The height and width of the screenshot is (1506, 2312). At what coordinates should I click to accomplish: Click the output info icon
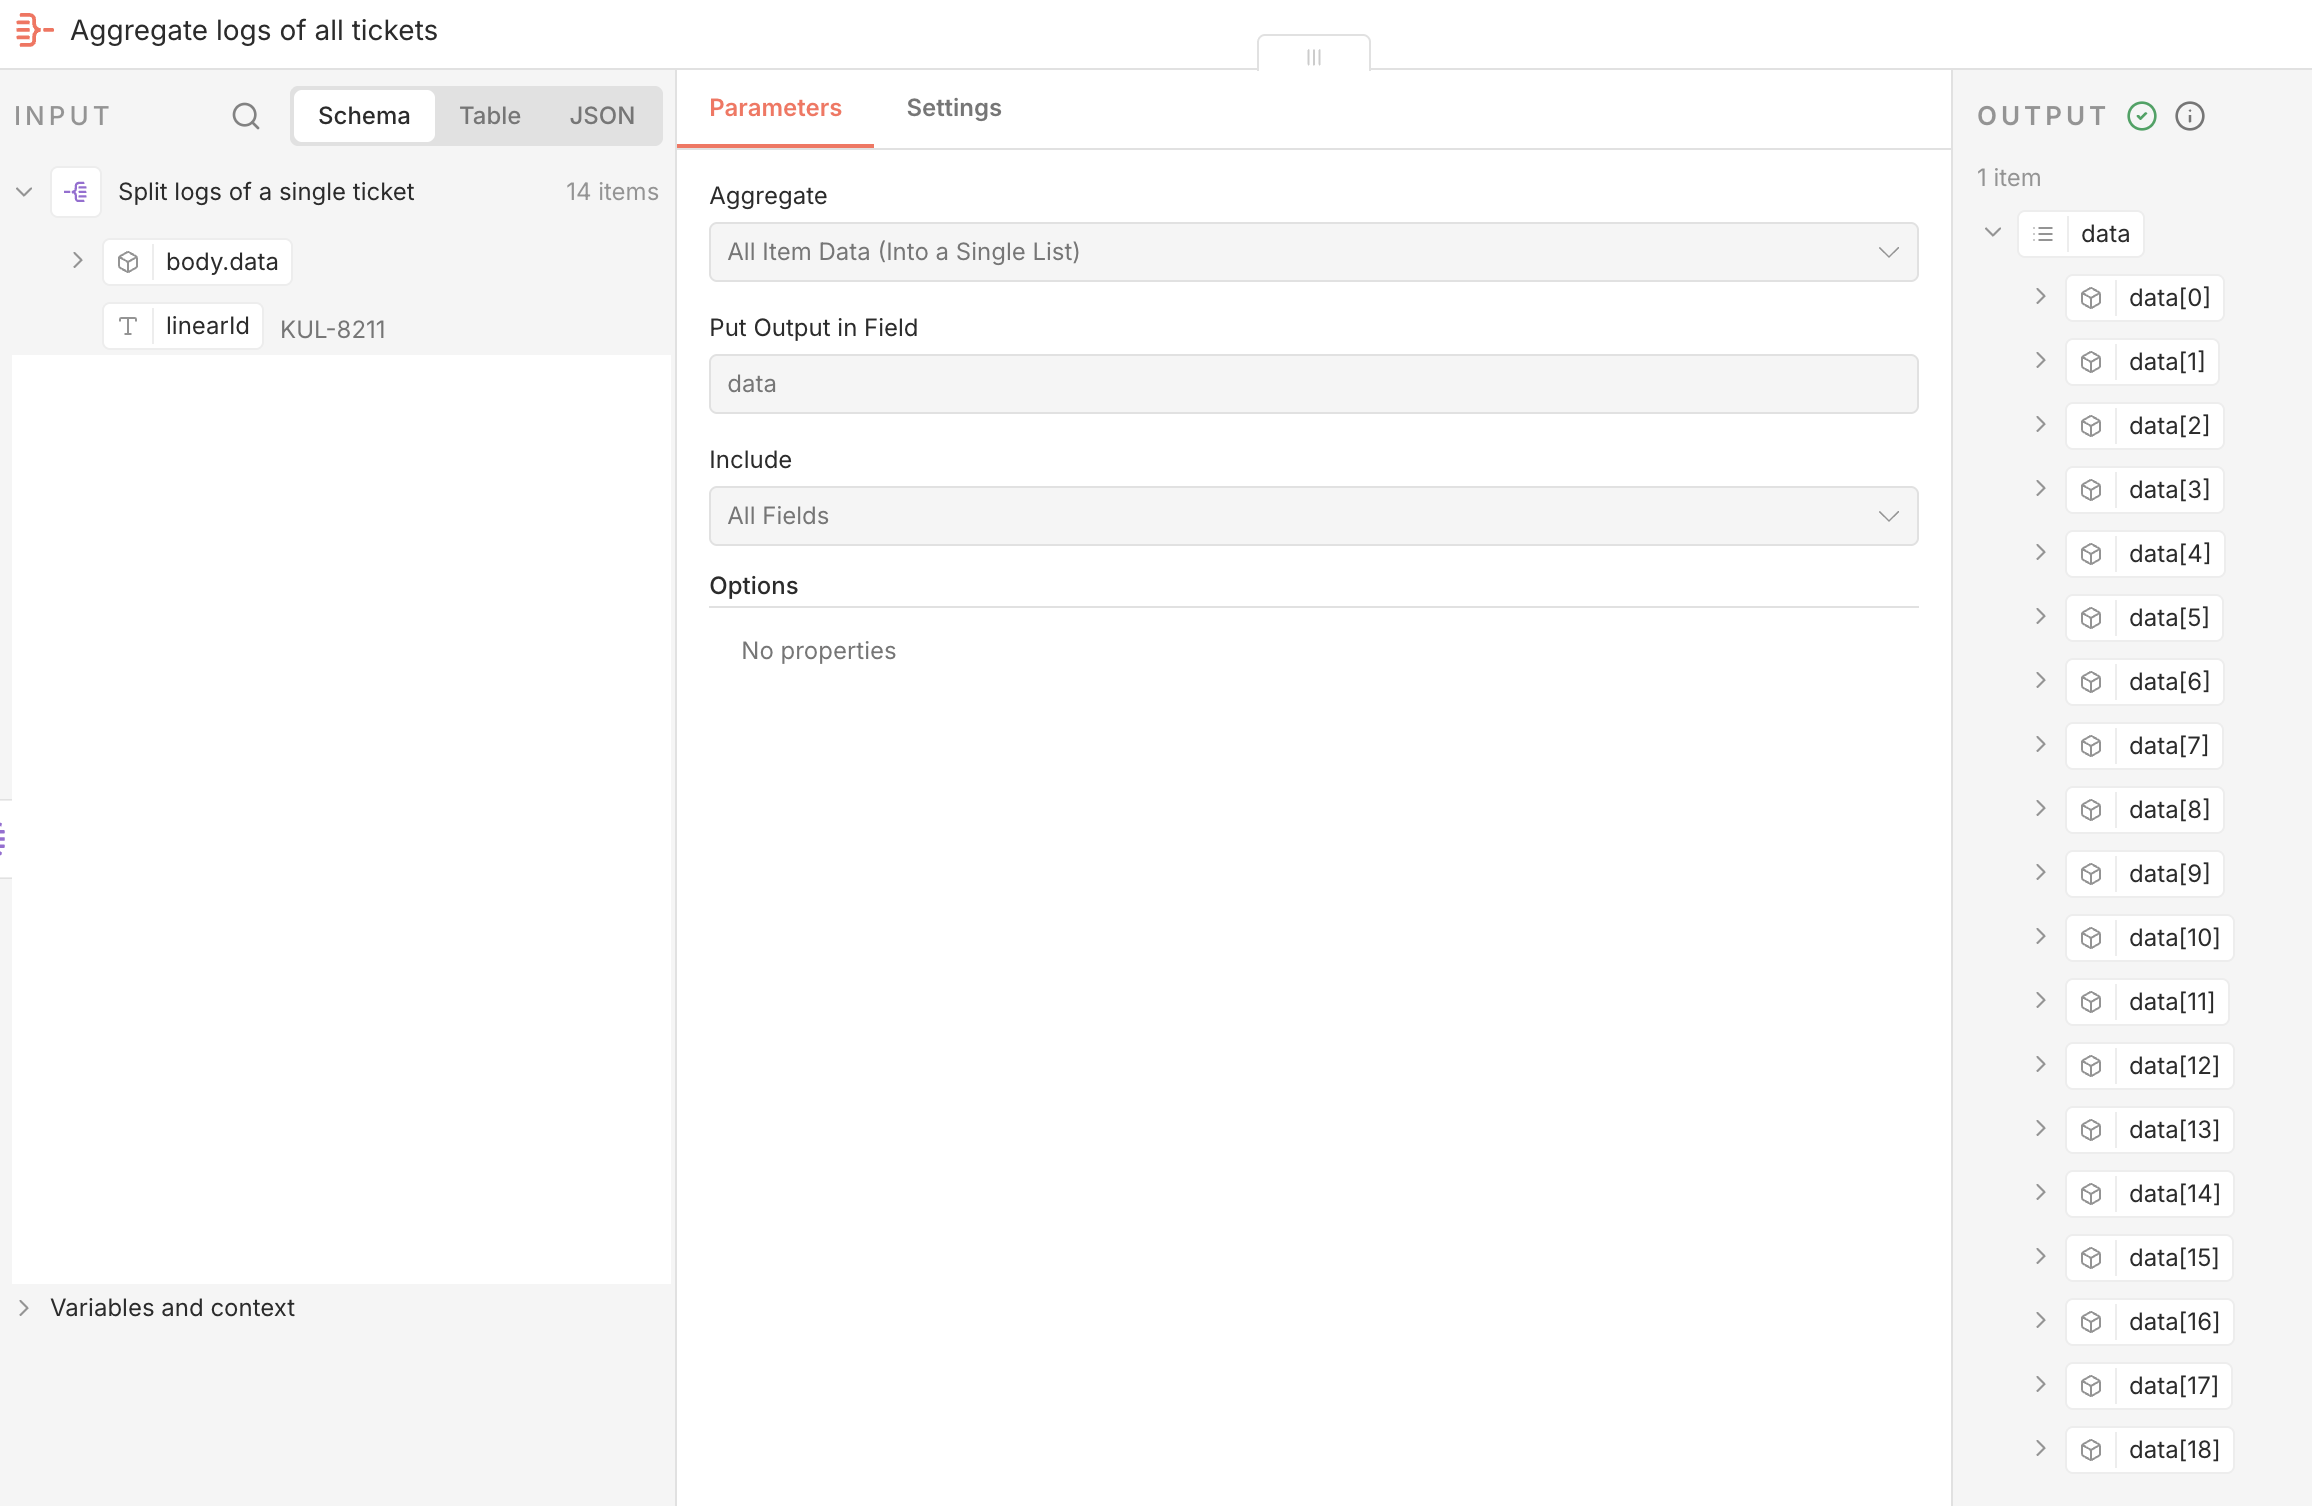[x=2189, y=116]
